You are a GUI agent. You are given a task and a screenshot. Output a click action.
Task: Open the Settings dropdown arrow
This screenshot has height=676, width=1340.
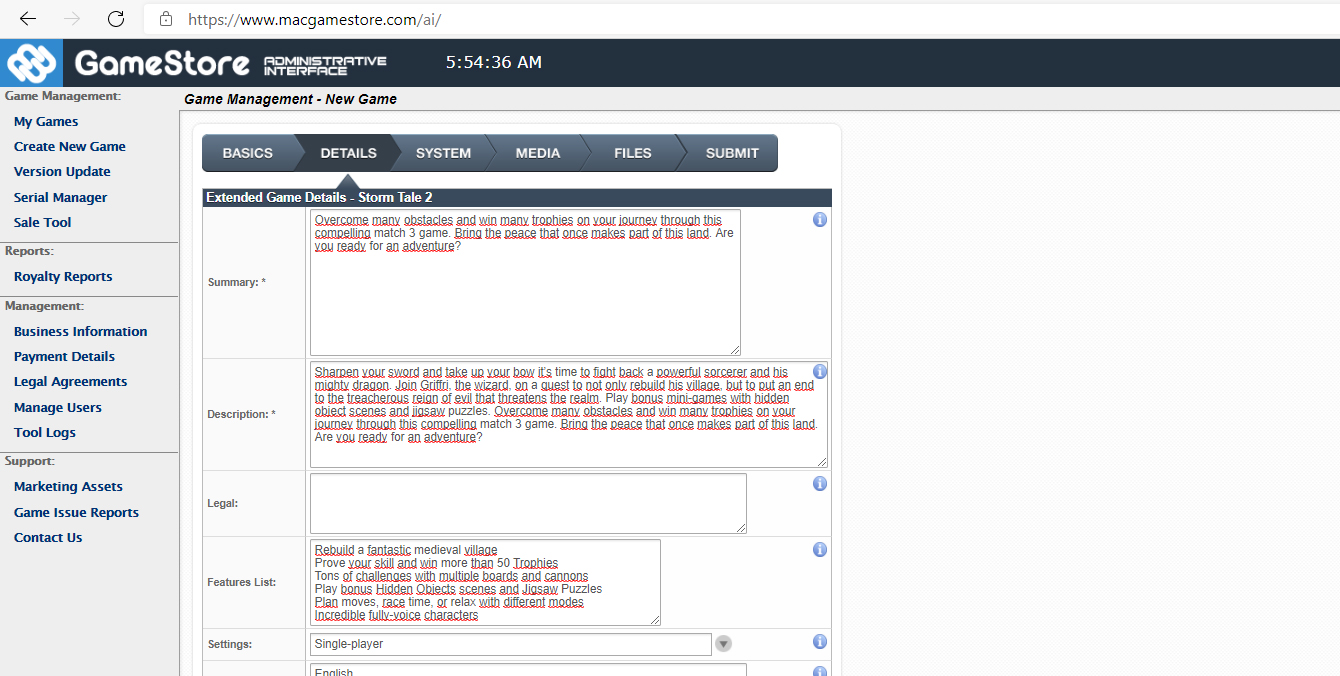click(x=724, y=644)
